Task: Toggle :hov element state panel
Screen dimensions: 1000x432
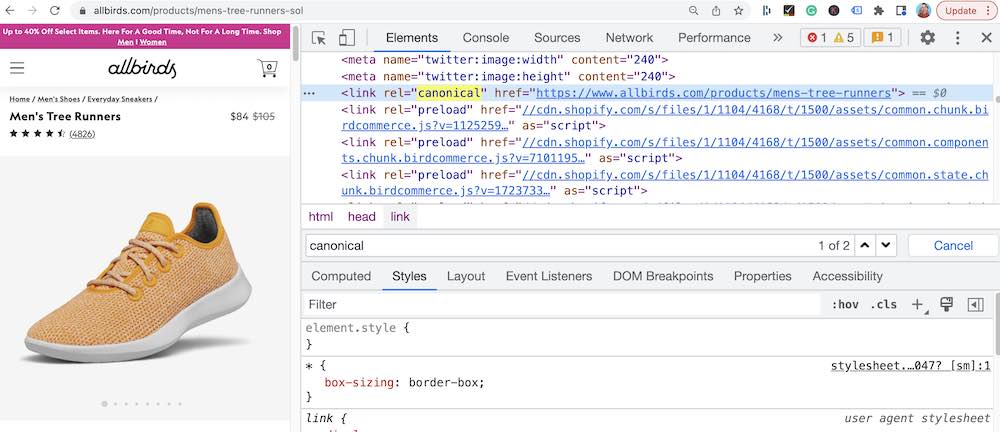Action: tap(845, 304)
